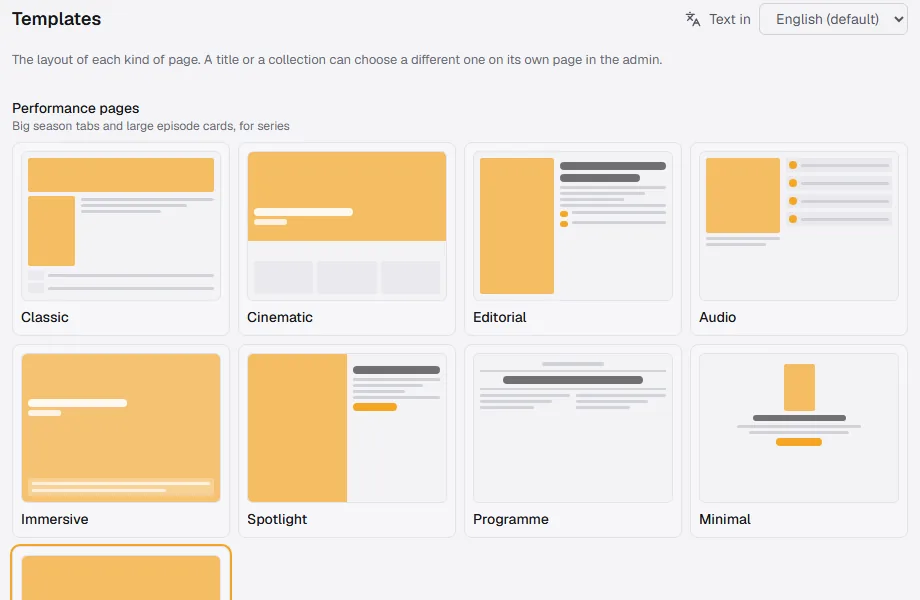Select the Minimal template preview
This screenshot has width=920, height=600.
tap(799, 428)
